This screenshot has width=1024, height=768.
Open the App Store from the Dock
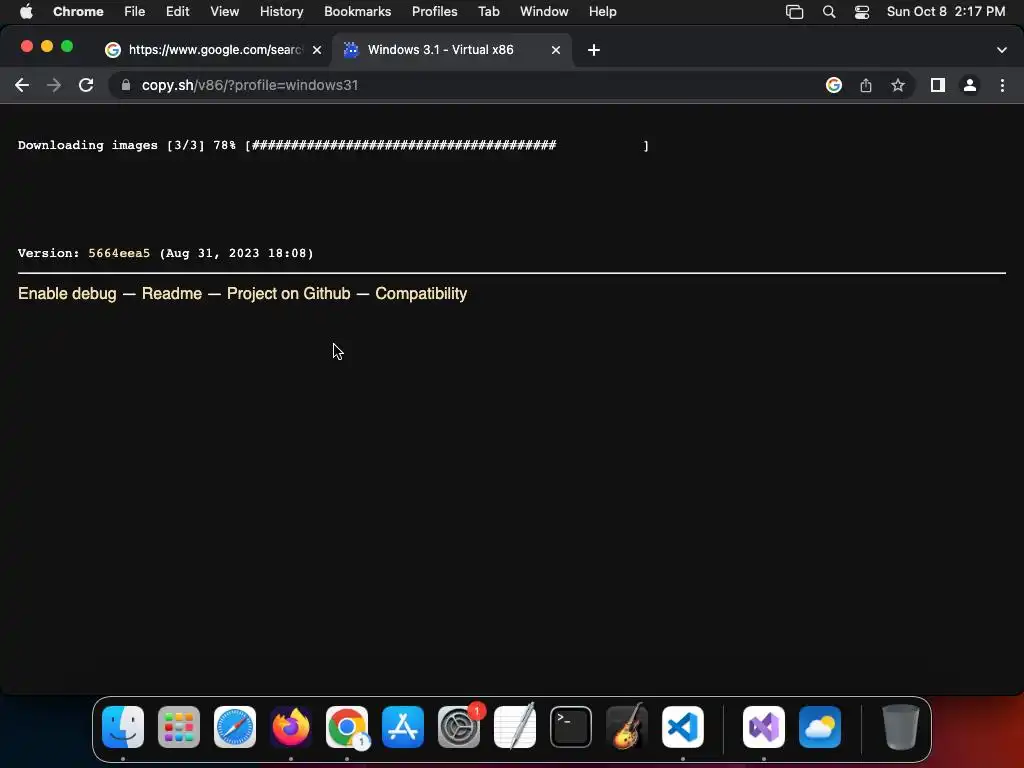(403, 727)
